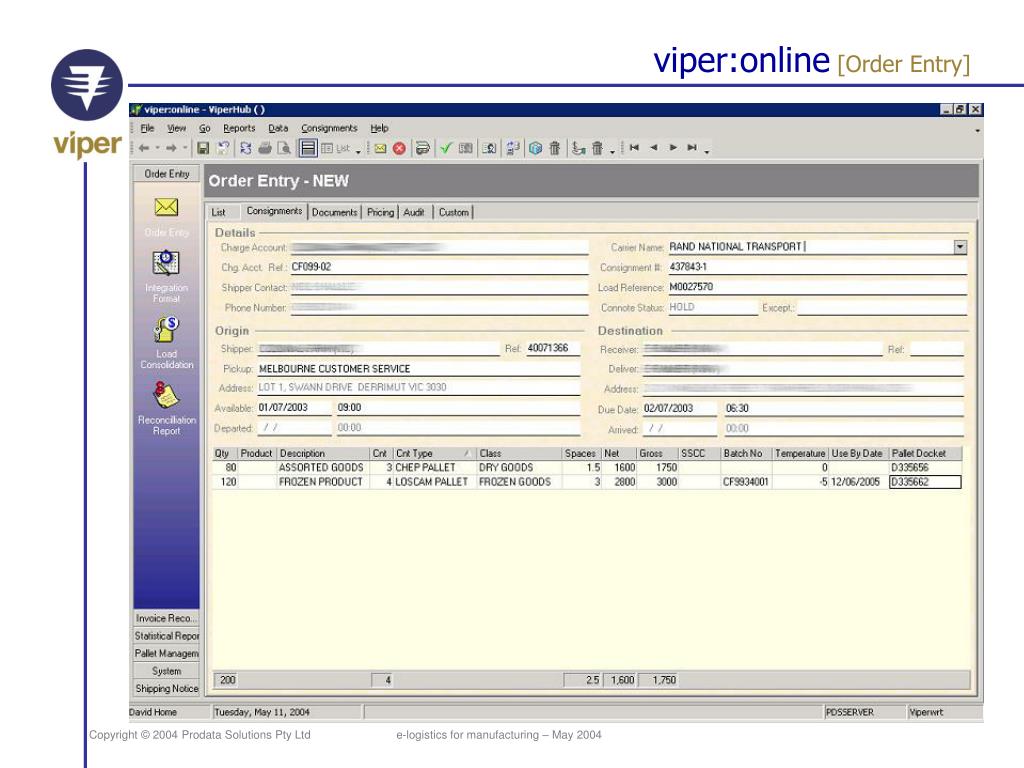Open the Forward history dropdown arrow

tap(185, 148)
